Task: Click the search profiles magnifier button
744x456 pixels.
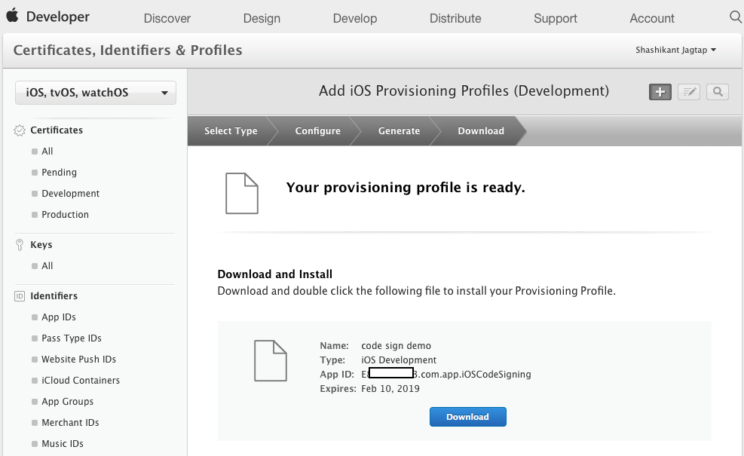Action: [717, 92]
